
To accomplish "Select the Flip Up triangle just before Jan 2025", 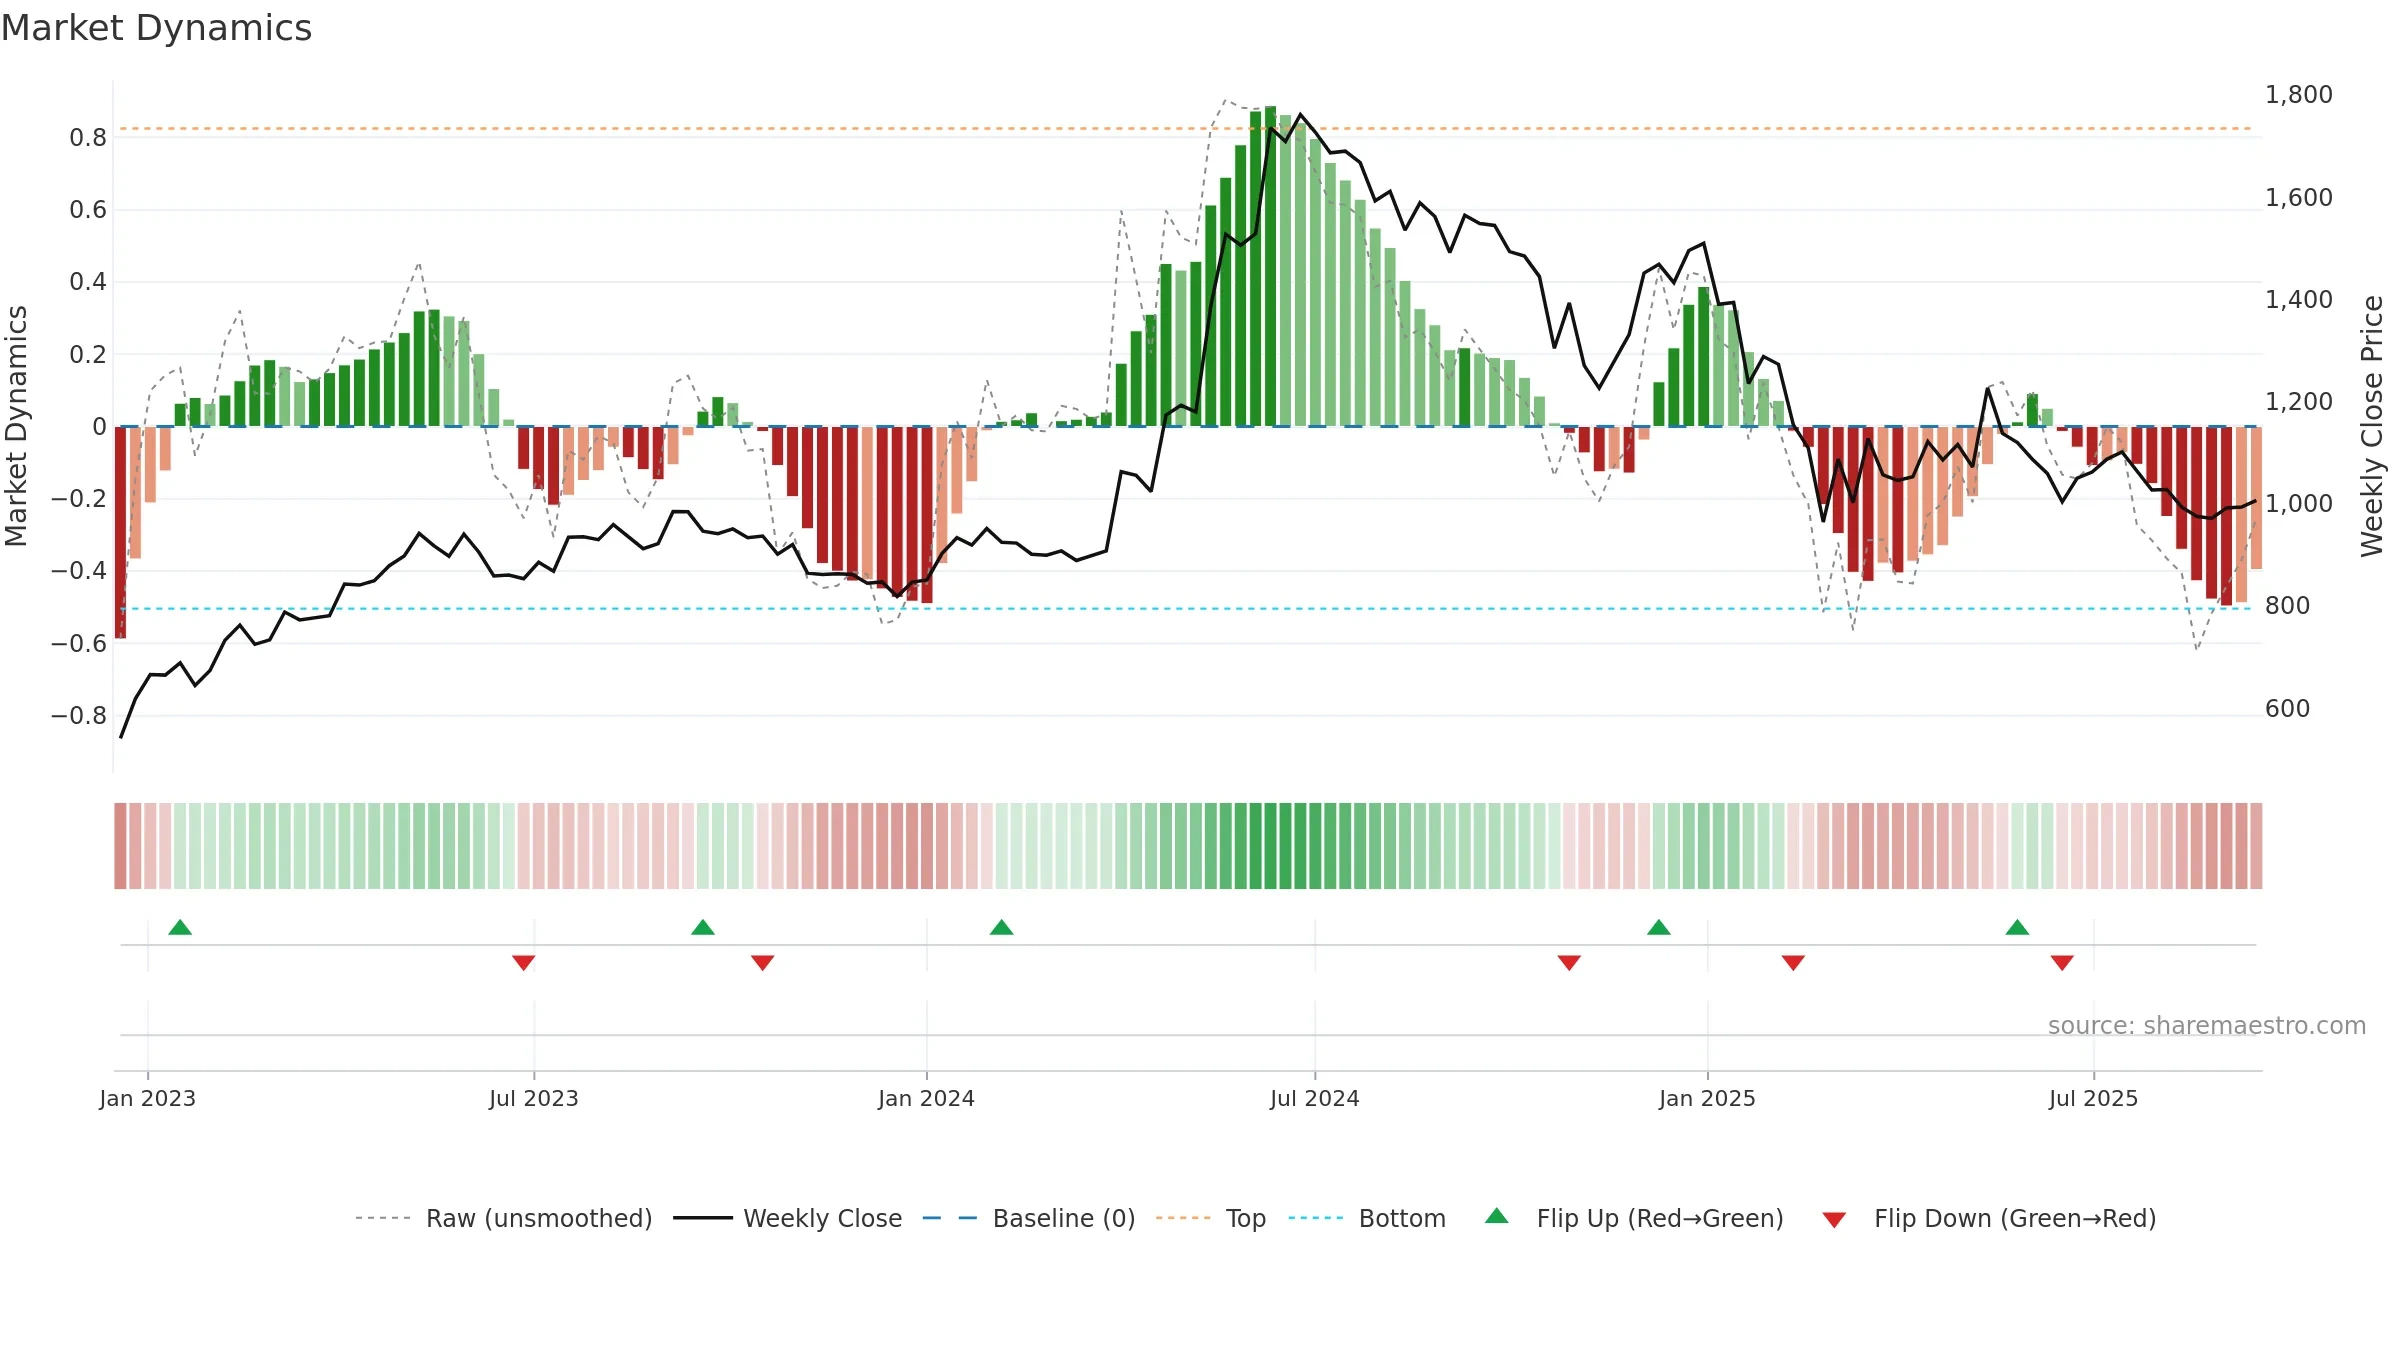I will [1659, 928].
